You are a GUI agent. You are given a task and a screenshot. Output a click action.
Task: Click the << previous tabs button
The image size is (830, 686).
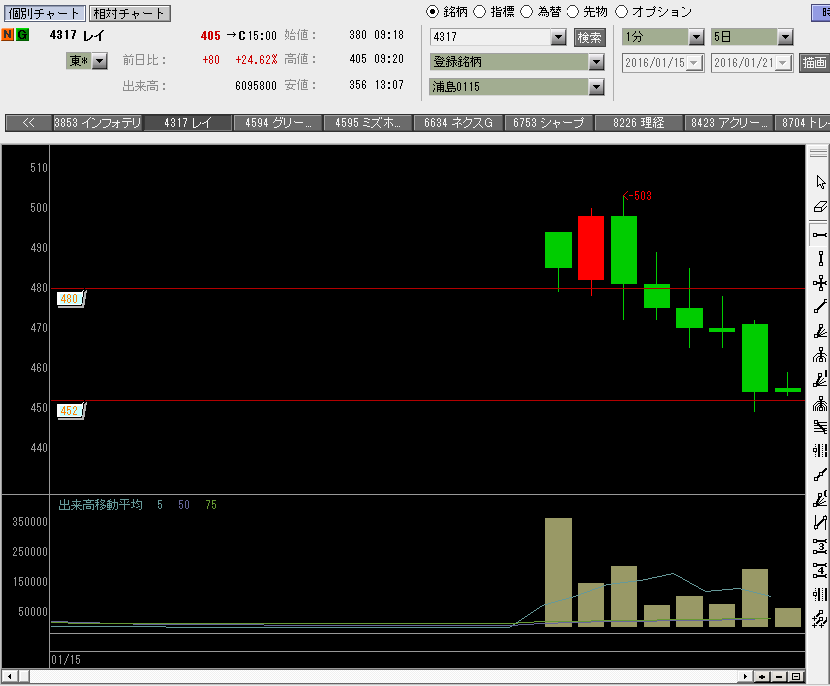pos(29,123)
